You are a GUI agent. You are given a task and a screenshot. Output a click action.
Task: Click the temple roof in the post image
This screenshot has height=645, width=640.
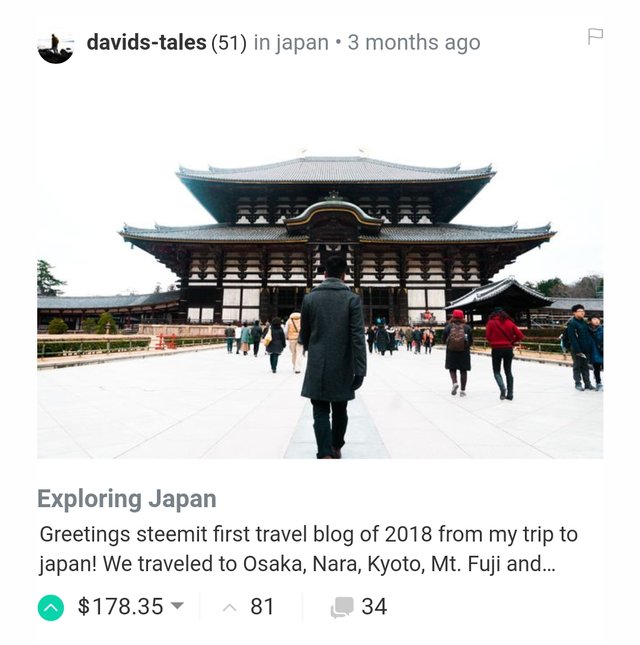336,169
